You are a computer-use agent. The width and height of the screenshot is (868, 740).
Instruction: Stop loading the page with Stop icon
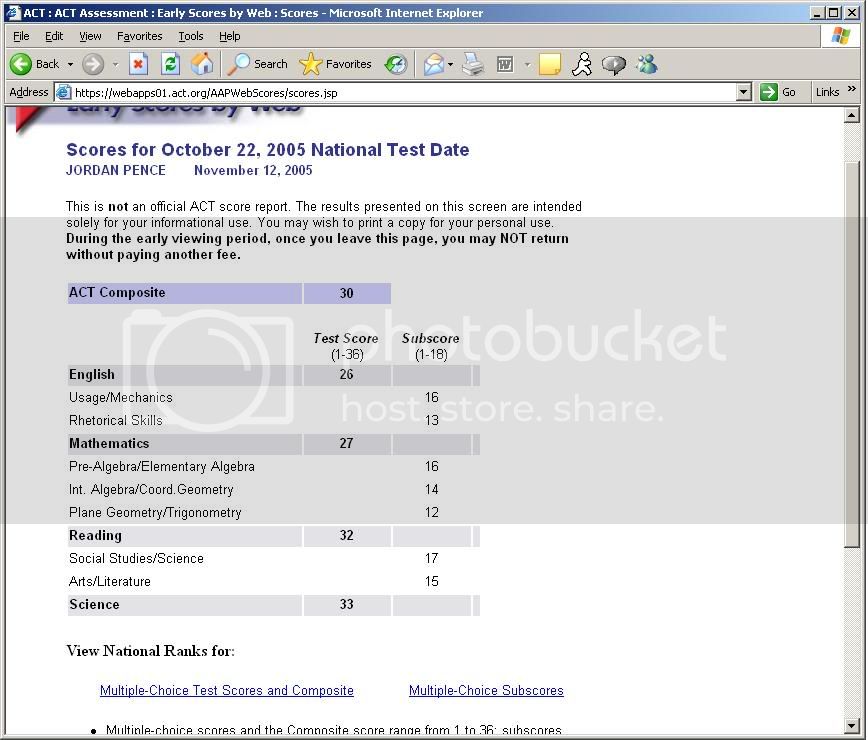click(138, 64)
